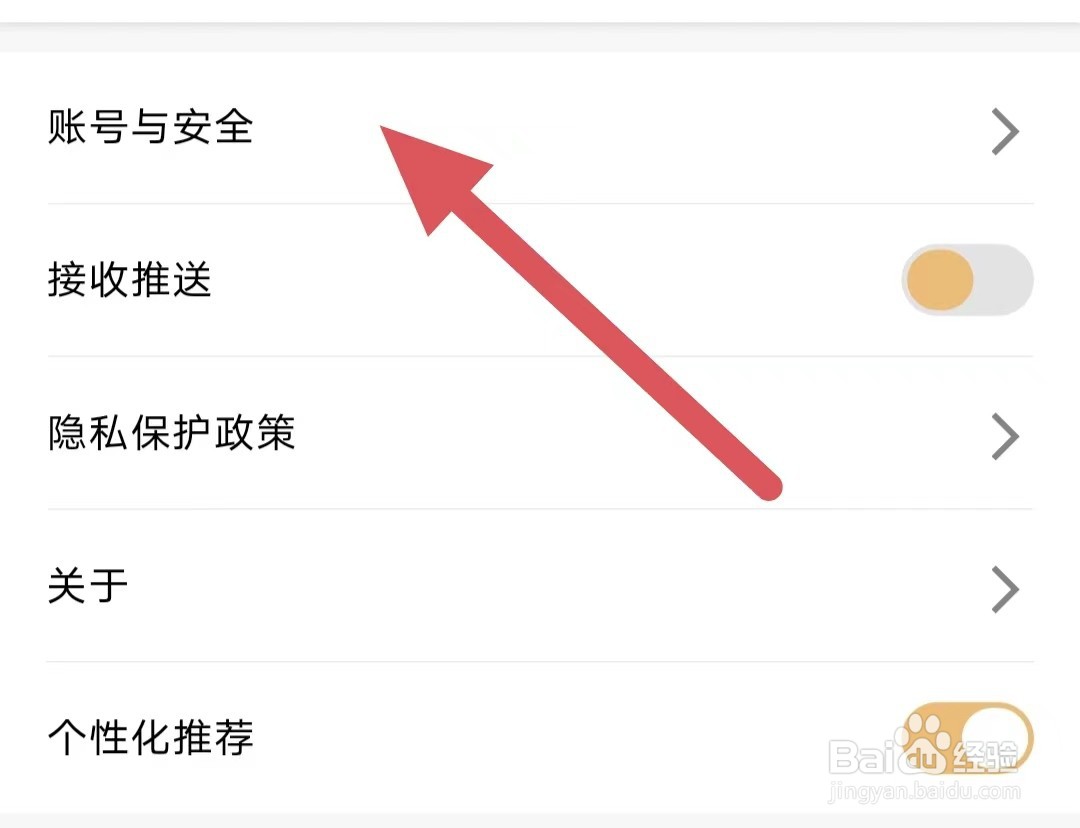The width and height of the screenshot is (1080, 828).
Task: Click the orange knob of 接收推送 switch
Action: [x=939, y=280]
